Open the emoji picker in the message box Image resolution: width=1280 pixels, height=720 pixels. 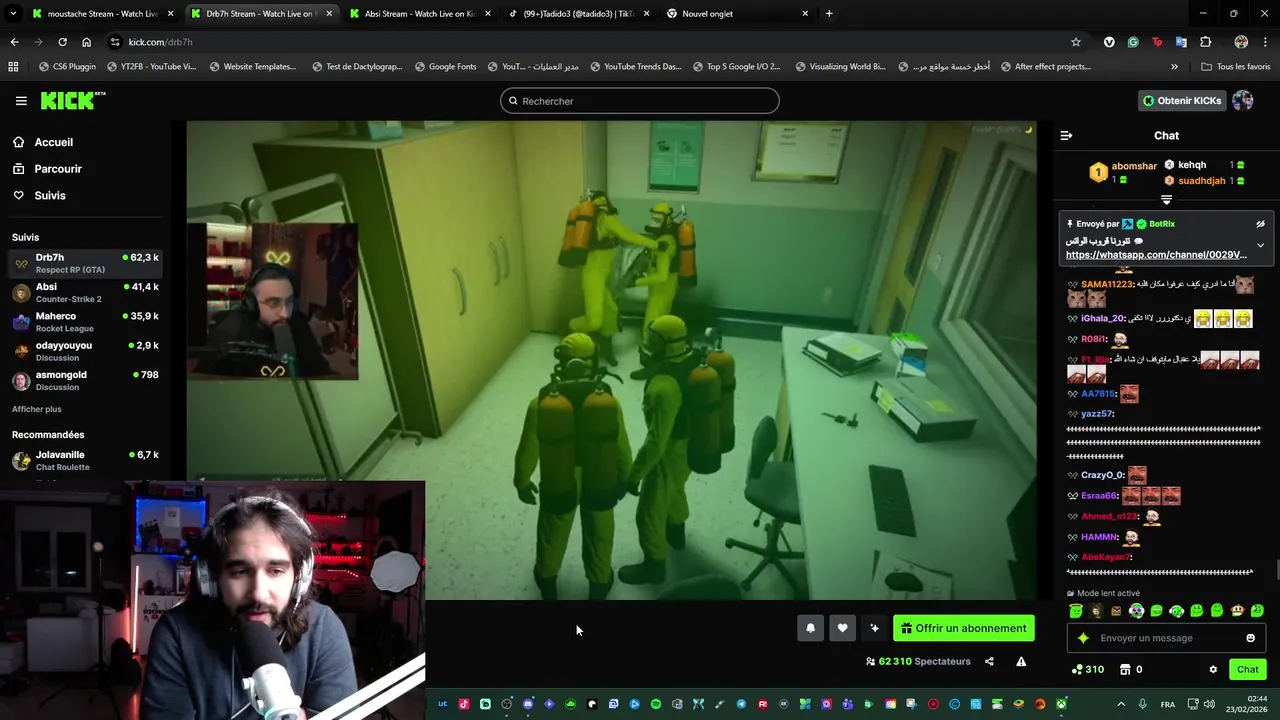pos(1250,638)
